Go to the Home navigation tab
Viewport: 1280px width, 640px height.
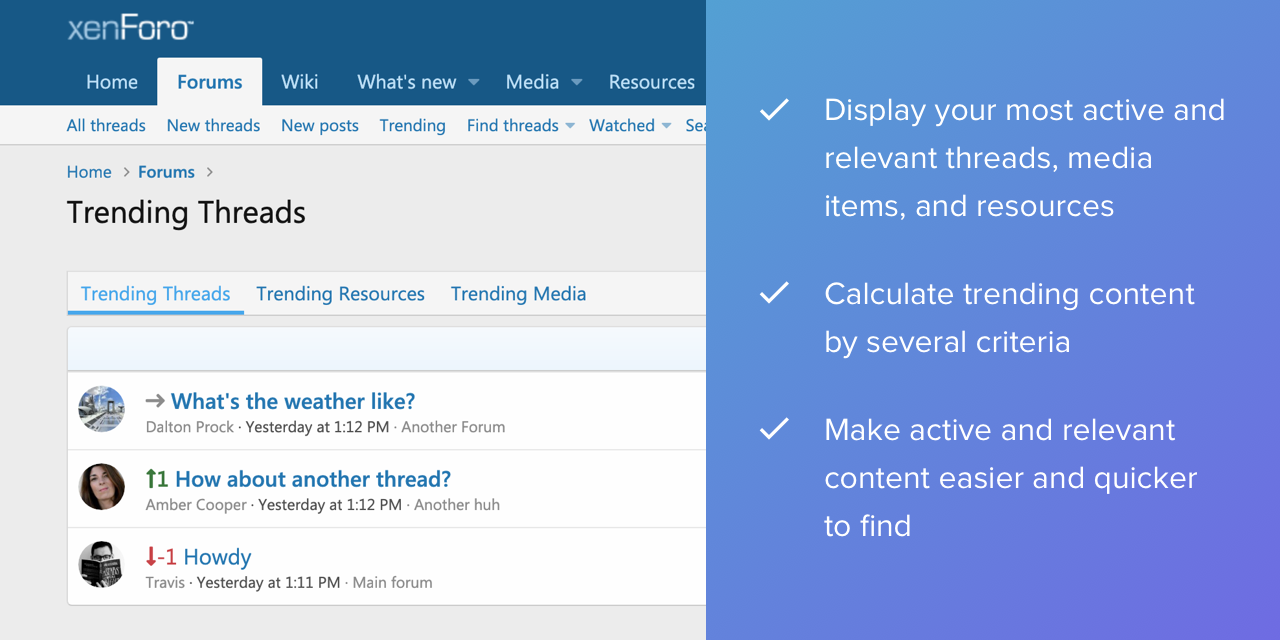(112, 82)
